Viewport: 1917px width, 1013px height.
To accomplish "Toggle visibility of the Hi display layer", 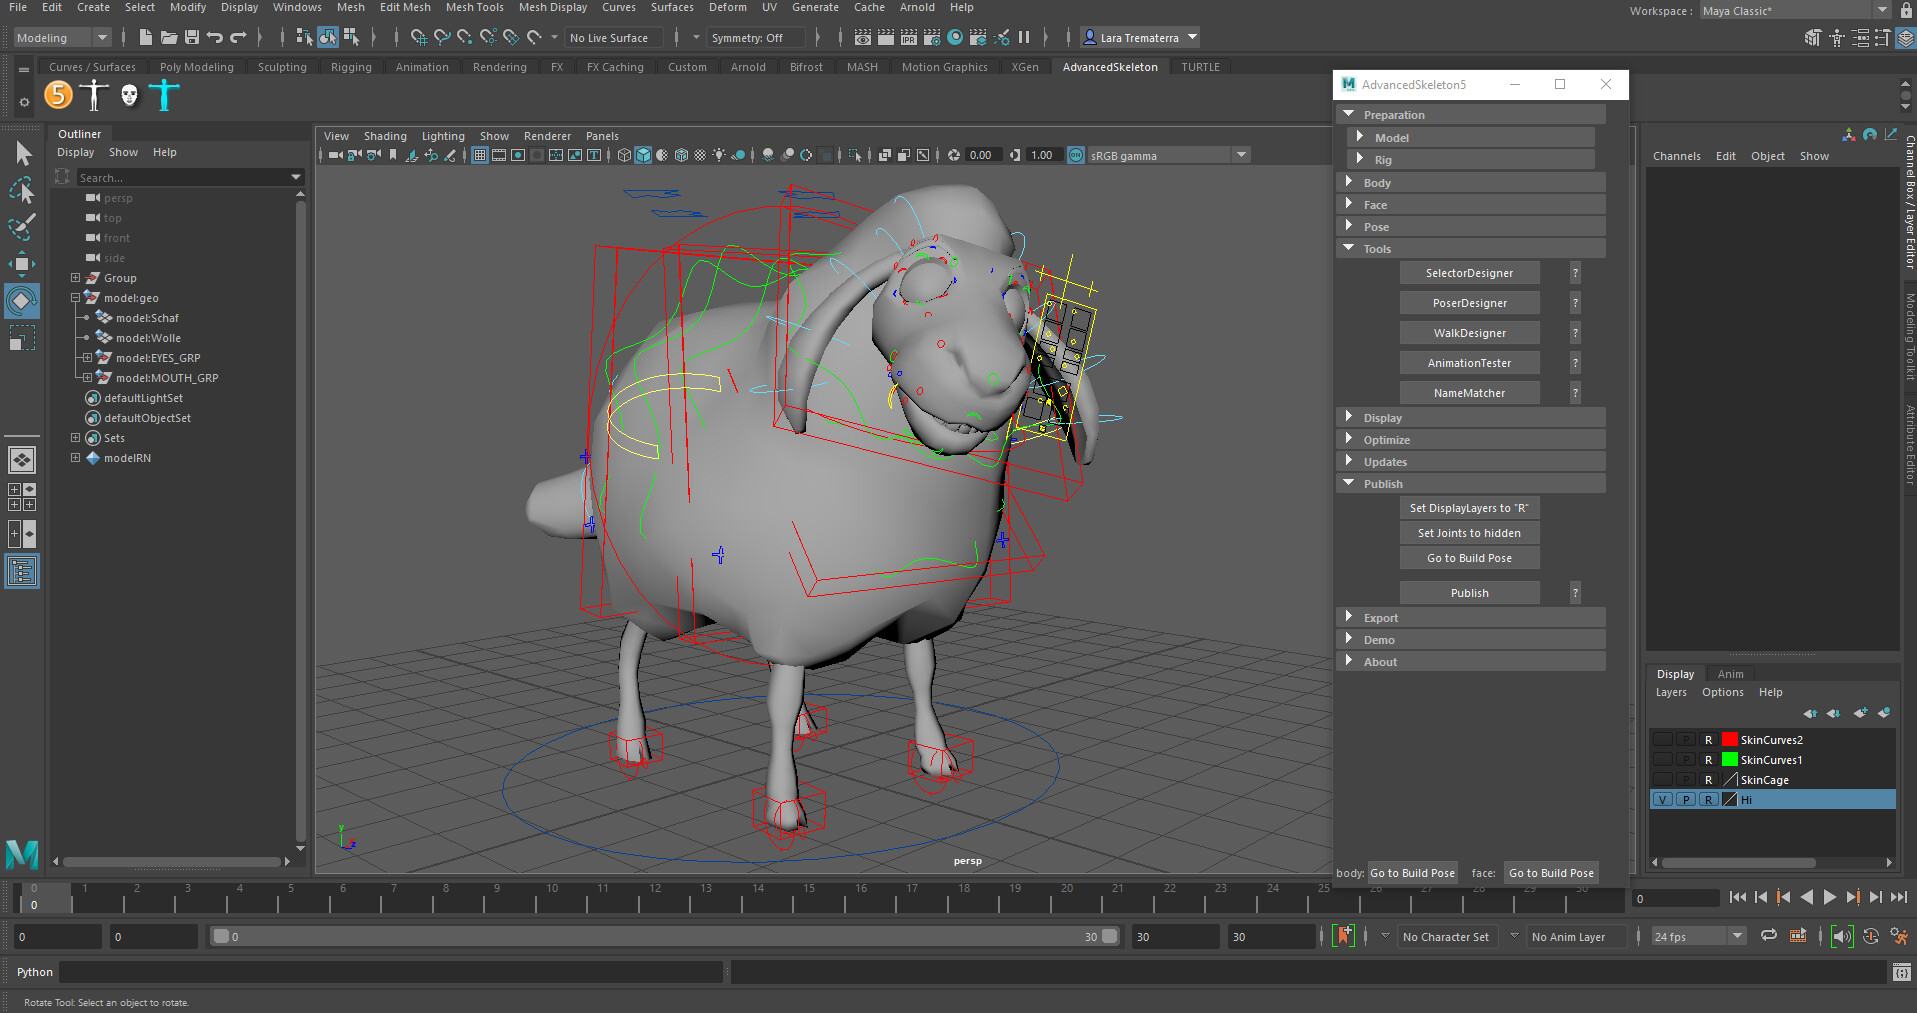I will click(1662, 799).
